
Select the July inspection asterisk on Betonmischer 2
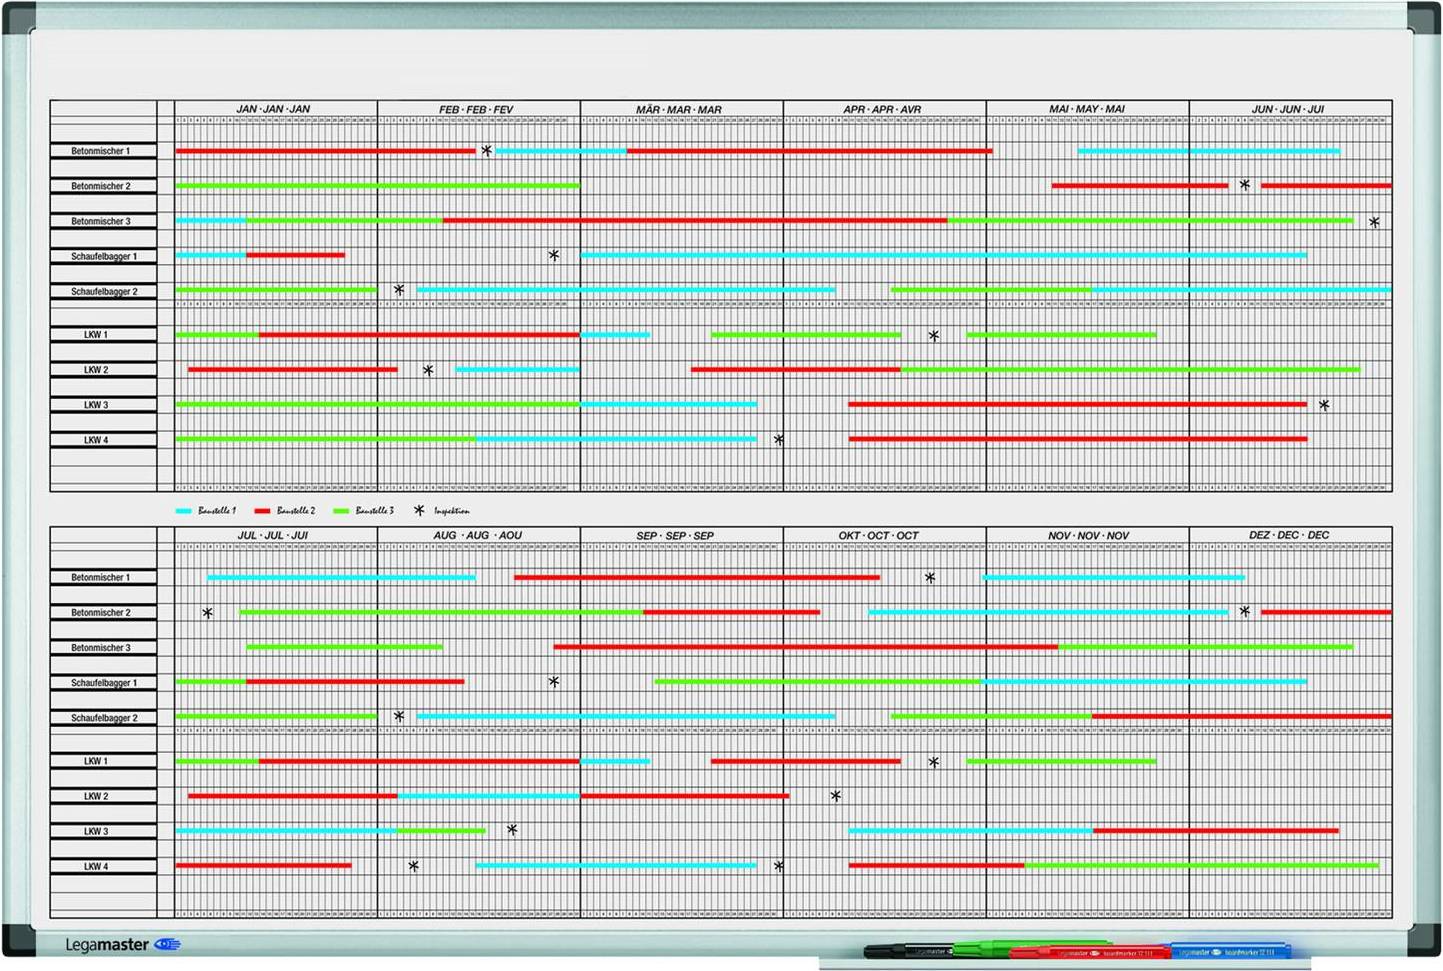click(x=207, y=613)
